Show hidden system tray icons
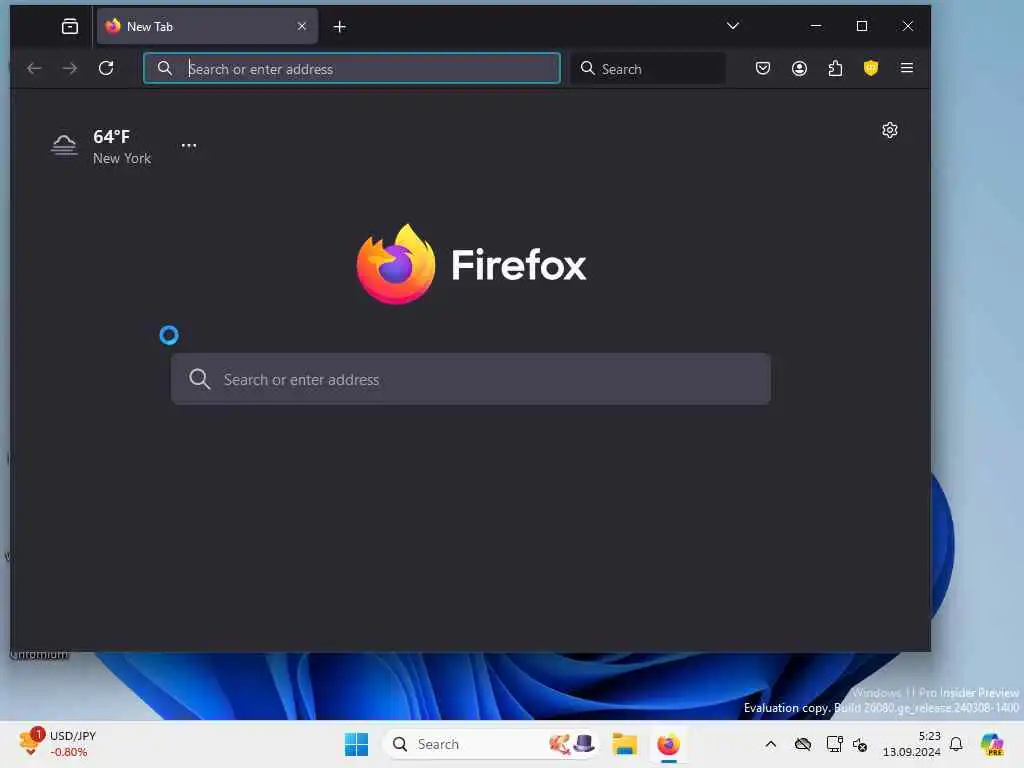This screenshot has height=768, width=1024. (771, 744)
